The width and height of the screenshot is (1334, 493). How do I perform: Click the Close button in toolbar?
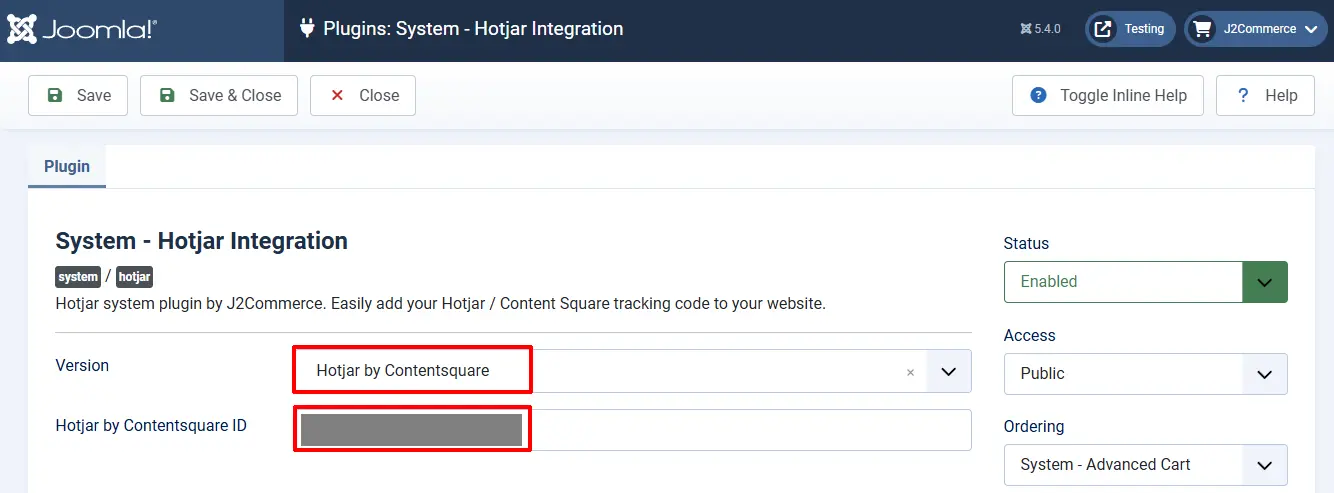pos(363,95)
